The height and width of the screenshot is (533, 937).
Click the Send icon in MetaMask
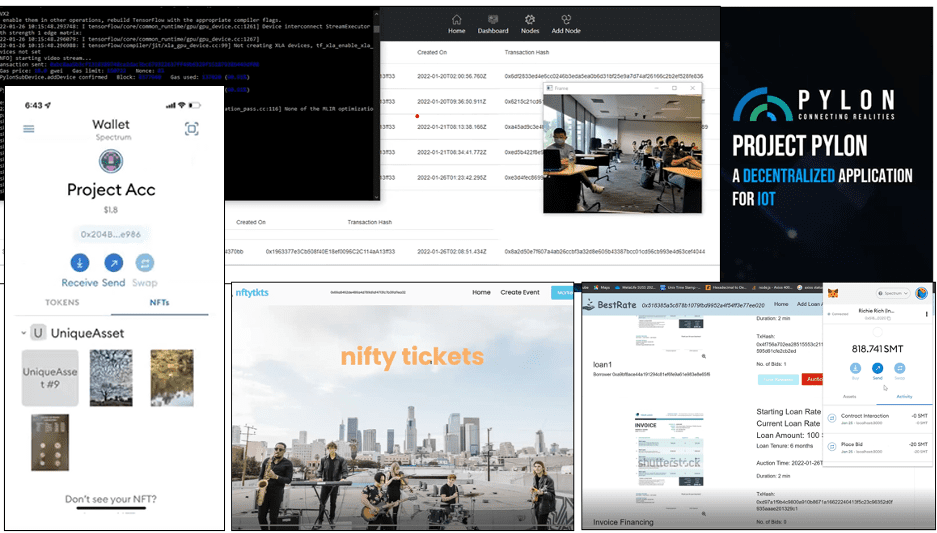(877, 369)
